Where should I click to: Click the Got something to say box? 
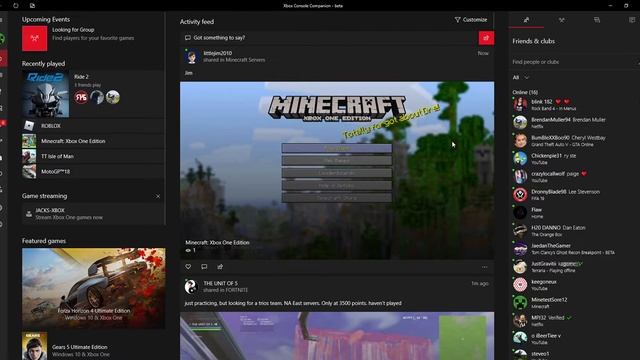tap(329, 38)
